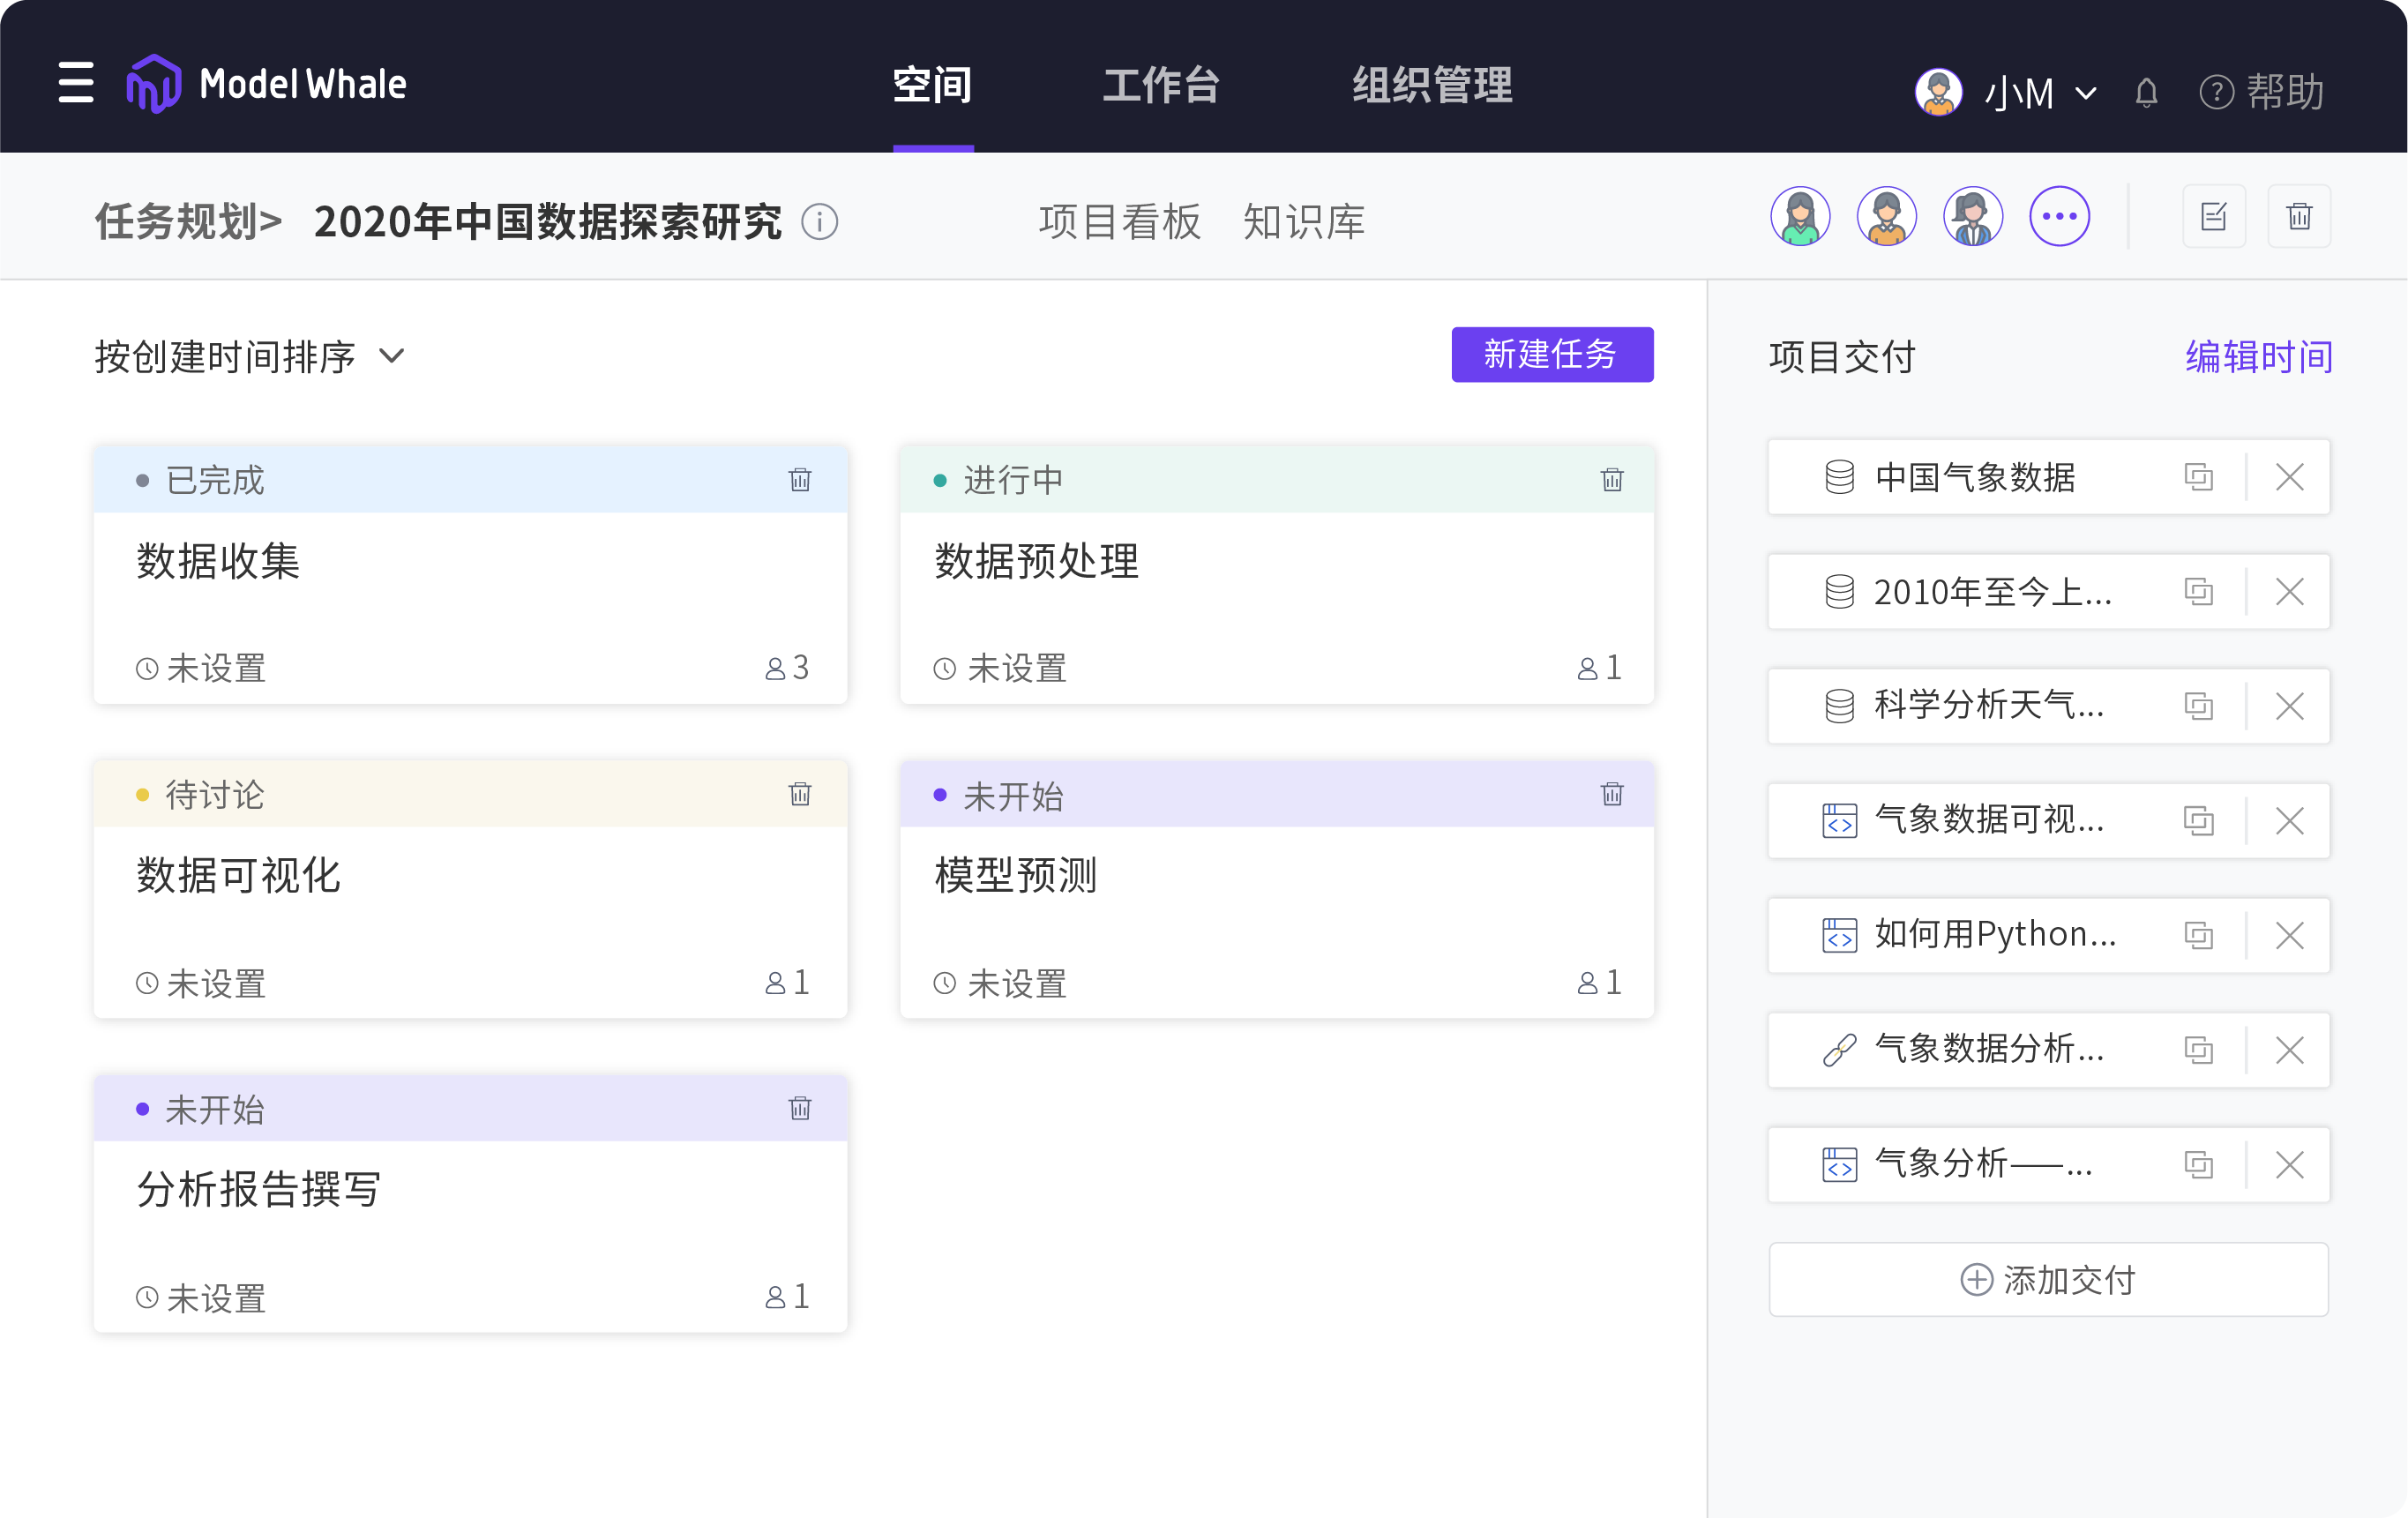View the 3 assignees on 数据收集
2408x1518 pixels.
pos(787,667)
